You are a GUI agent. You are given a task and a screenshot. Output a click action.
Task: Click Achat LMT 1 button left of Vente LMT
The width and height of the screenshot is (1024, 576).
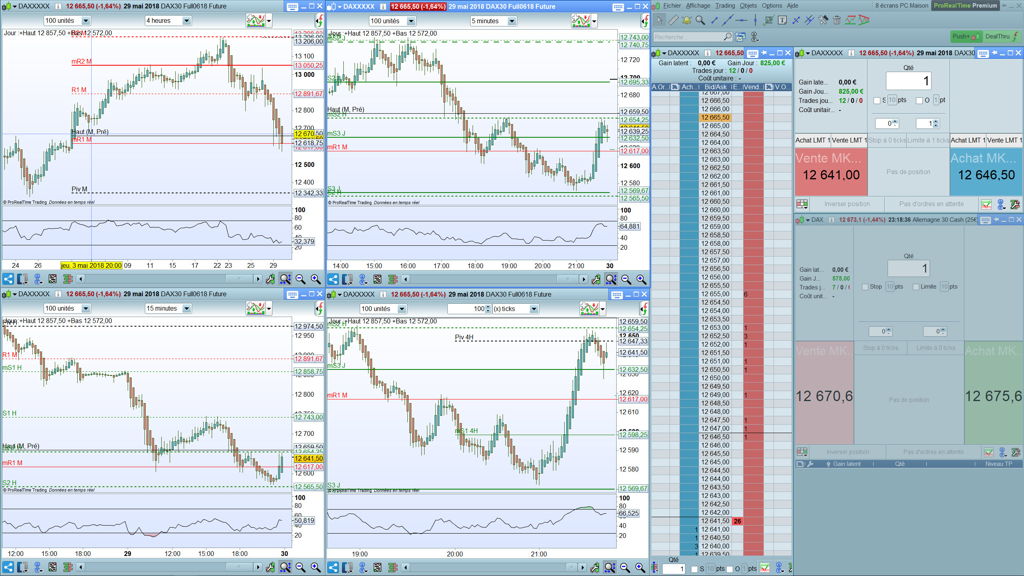pos(812,140)
